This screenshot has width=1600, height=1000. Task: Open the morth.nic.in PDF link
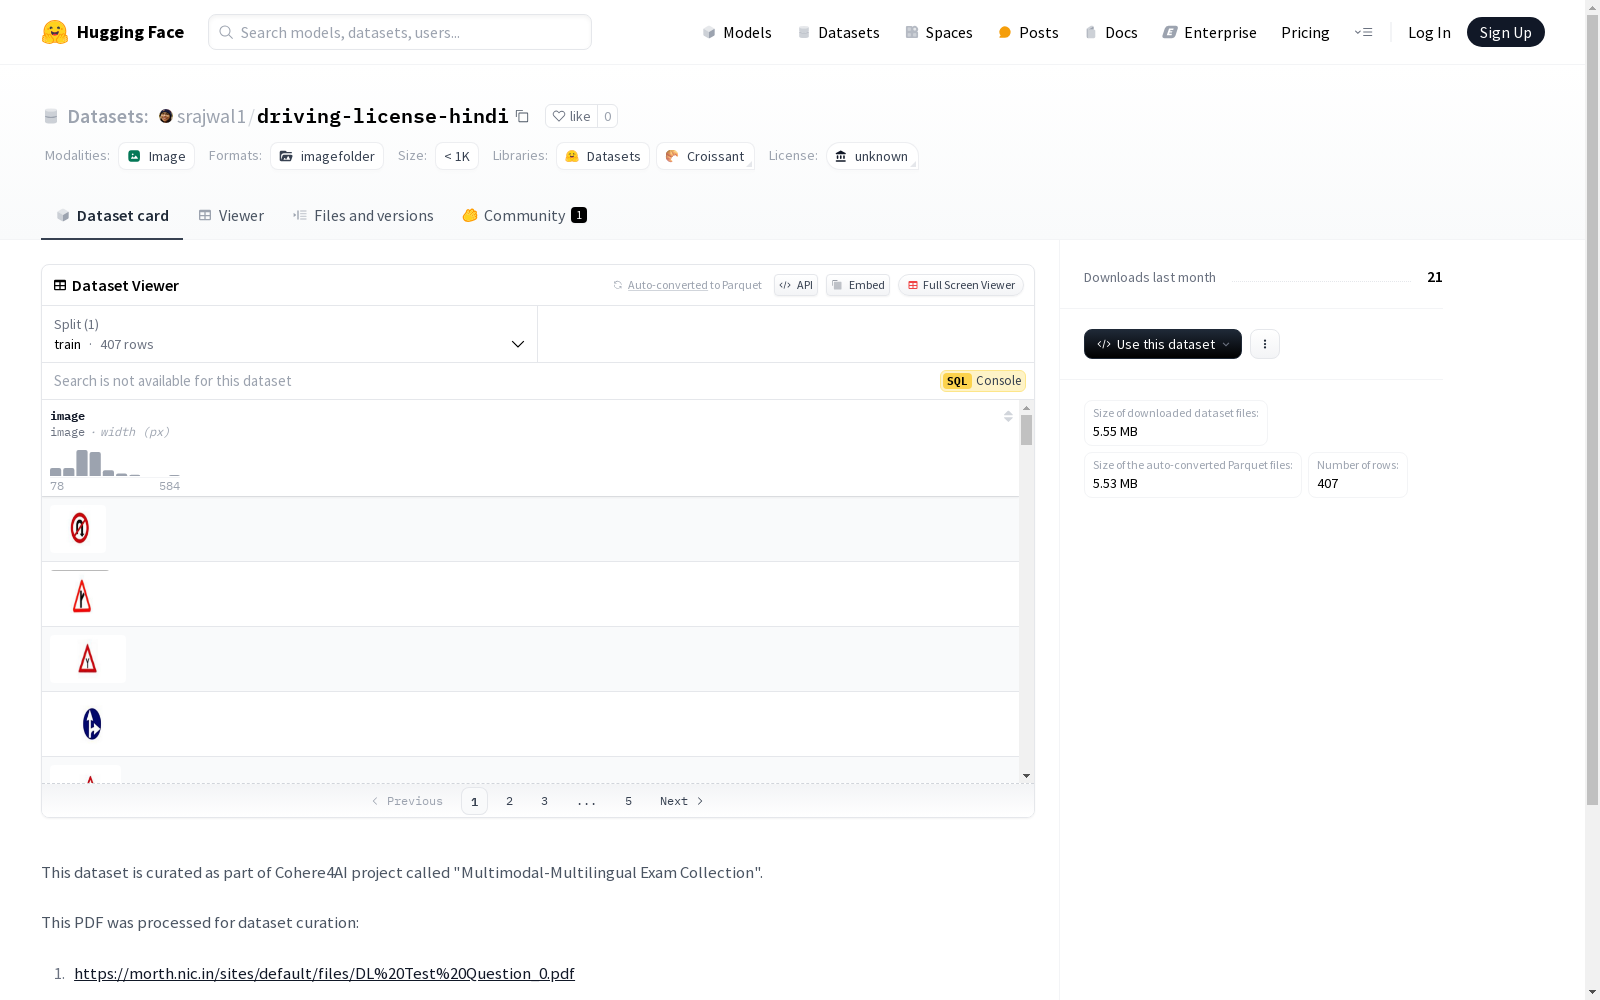pos(324,973)
